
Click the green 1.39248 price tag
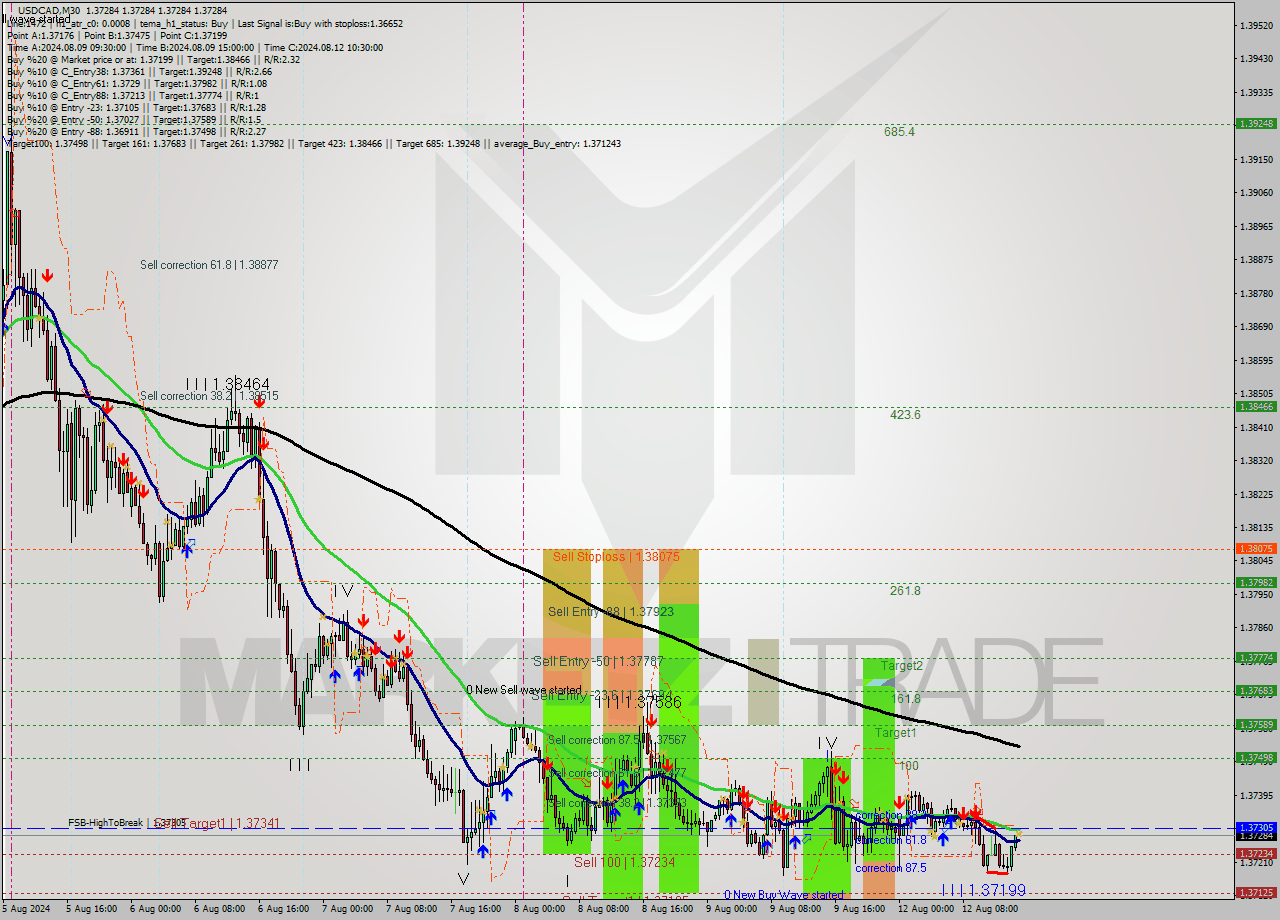(1255, 124)
